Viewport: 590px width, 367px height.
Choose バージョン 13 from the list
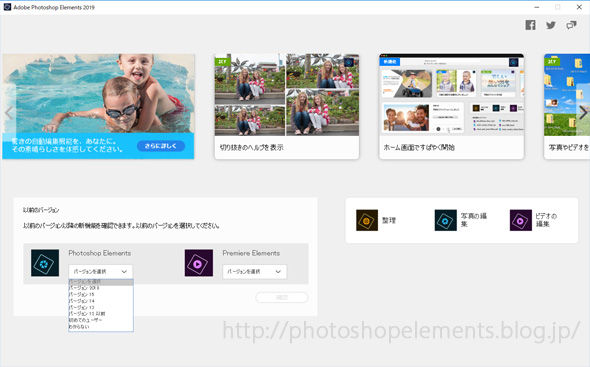[101, 307]
